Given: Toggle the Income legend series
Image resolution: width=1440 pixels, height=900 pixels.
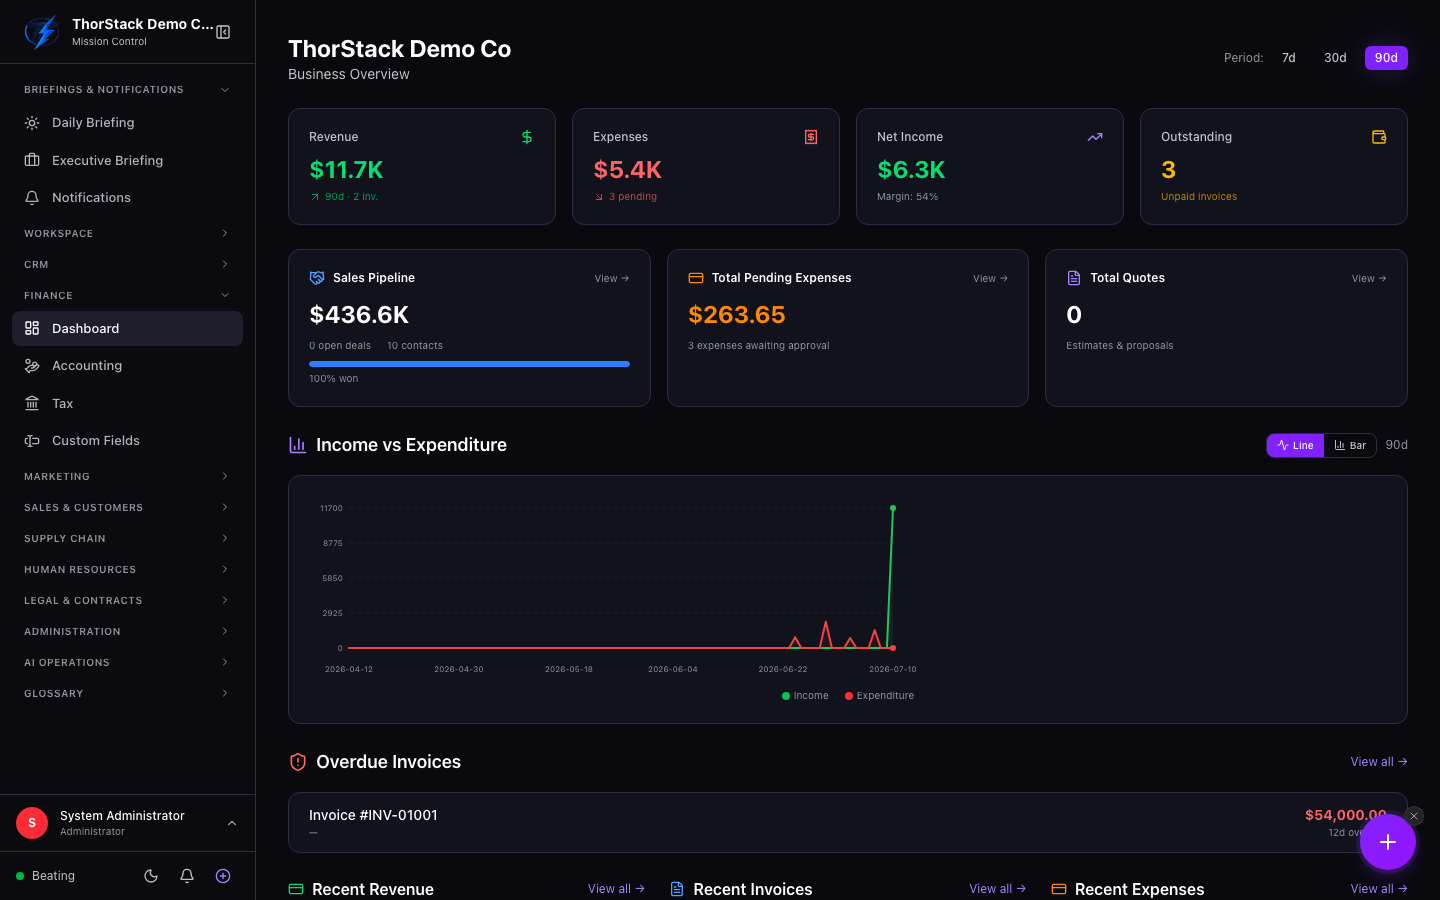Looking at the screenshot, I should pyautogui.click(x=805, y=696).
